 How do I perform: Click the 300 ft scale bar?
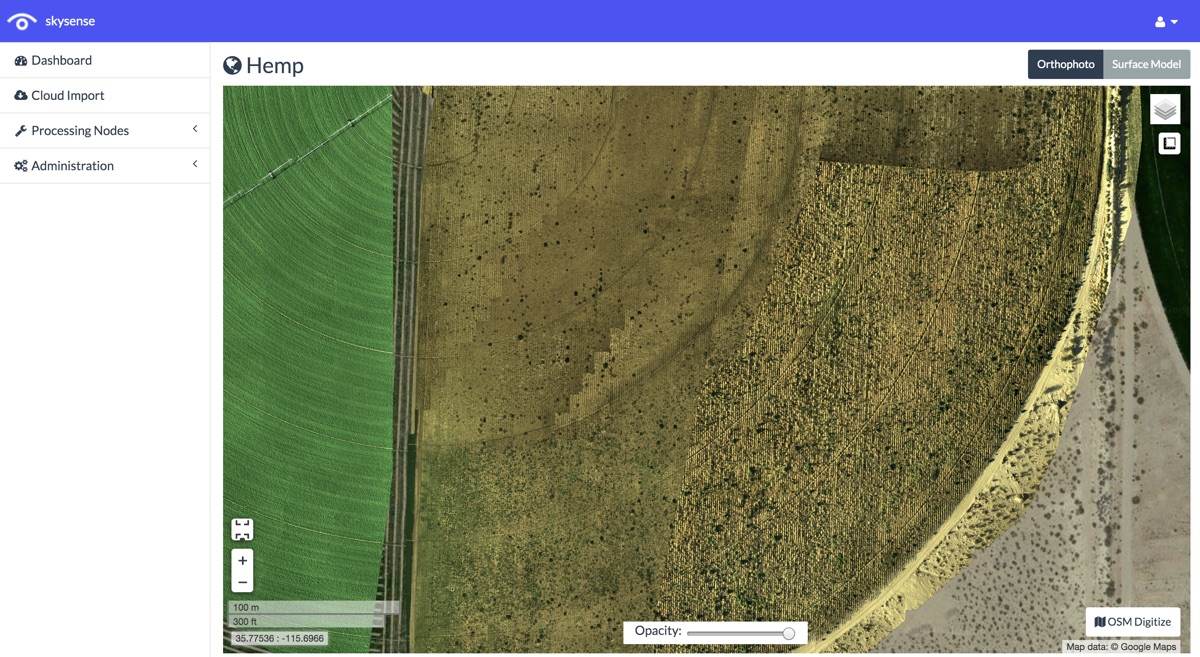coord(307,621)
